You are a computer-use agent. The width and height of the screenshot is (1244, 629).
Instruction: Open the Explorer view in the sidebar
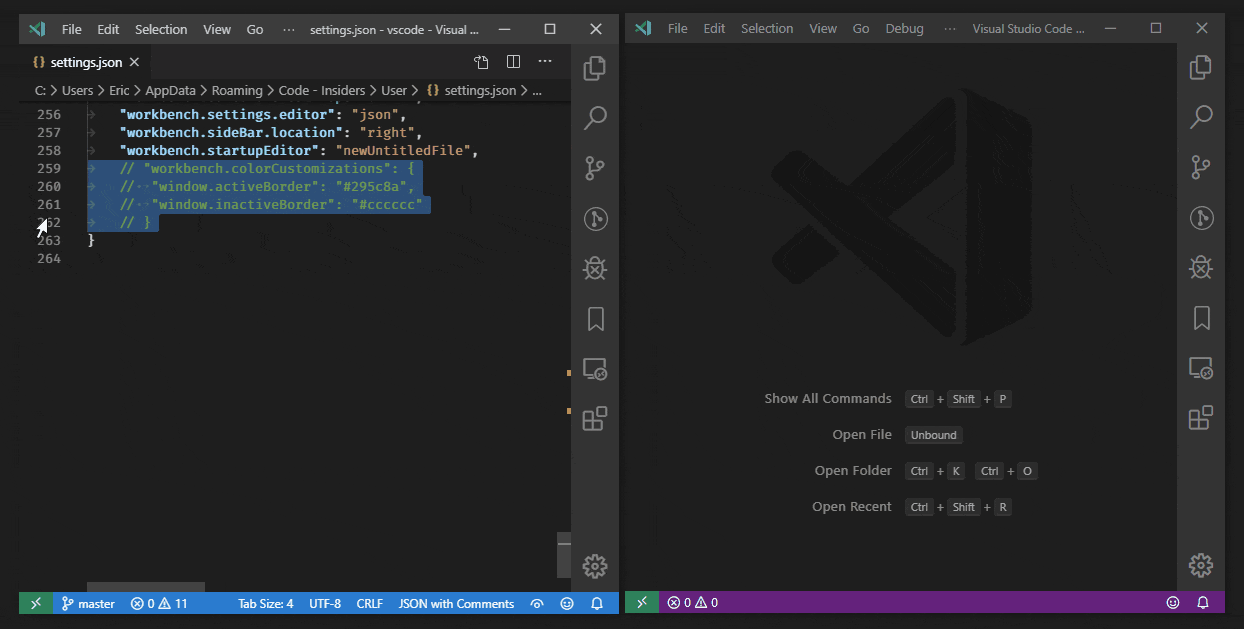(x=595, y=68)
